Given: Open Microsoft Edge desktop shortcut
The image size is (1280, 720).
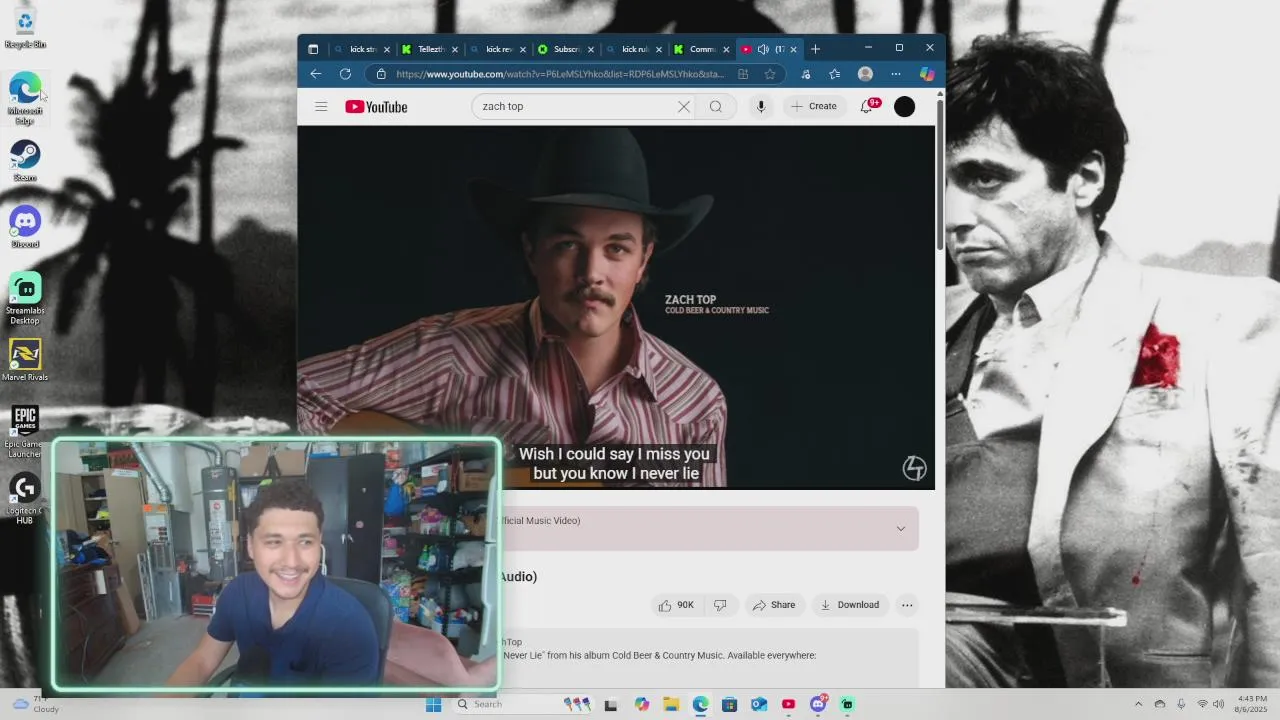Looking at the screenshot, I should (x=25, y=97).
